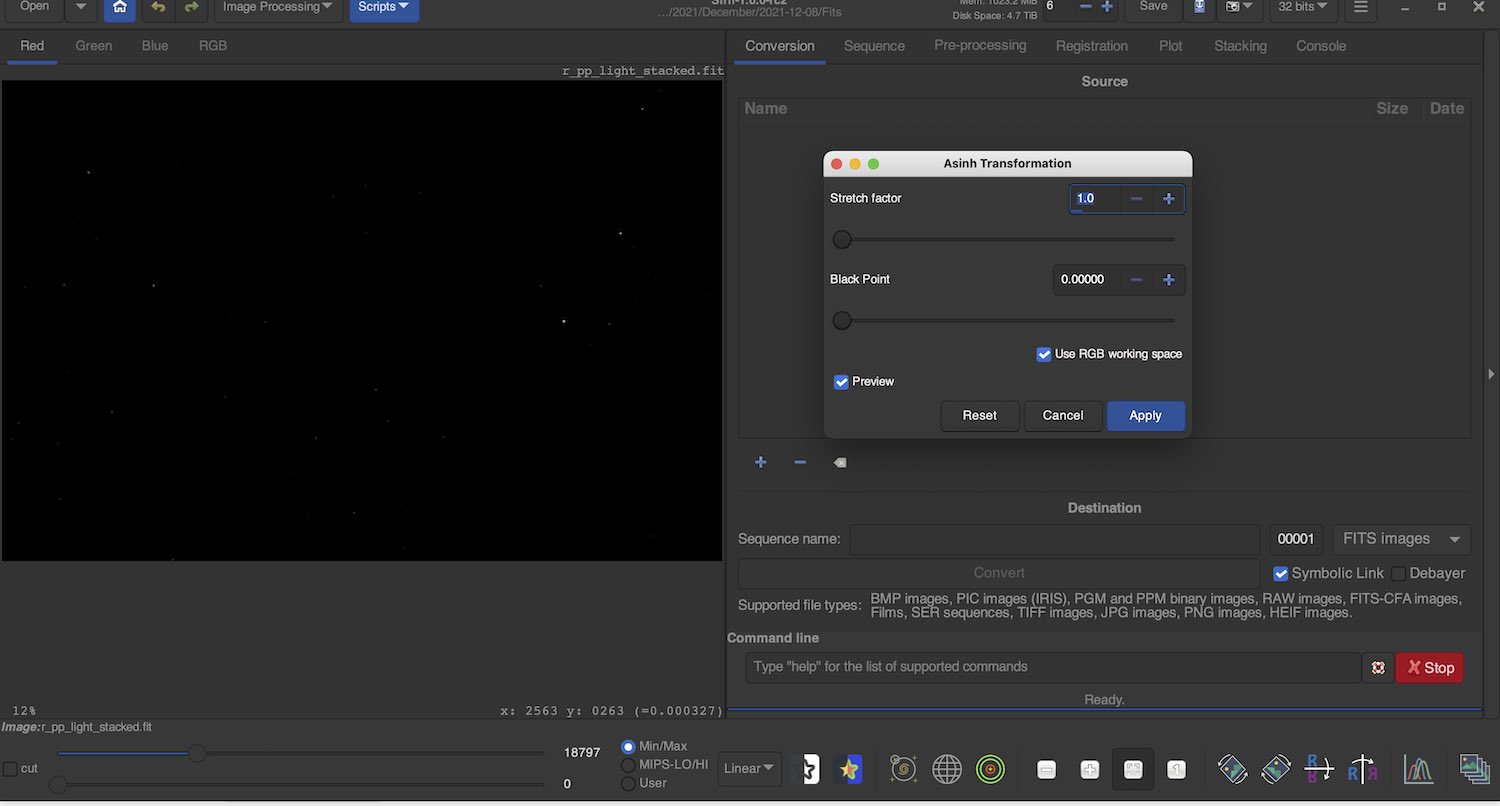Image resolution: width=1500 pixels, height=806 pixels.
Task: Click the Stretch factor slider handle
Action: [x=842, y=239]
